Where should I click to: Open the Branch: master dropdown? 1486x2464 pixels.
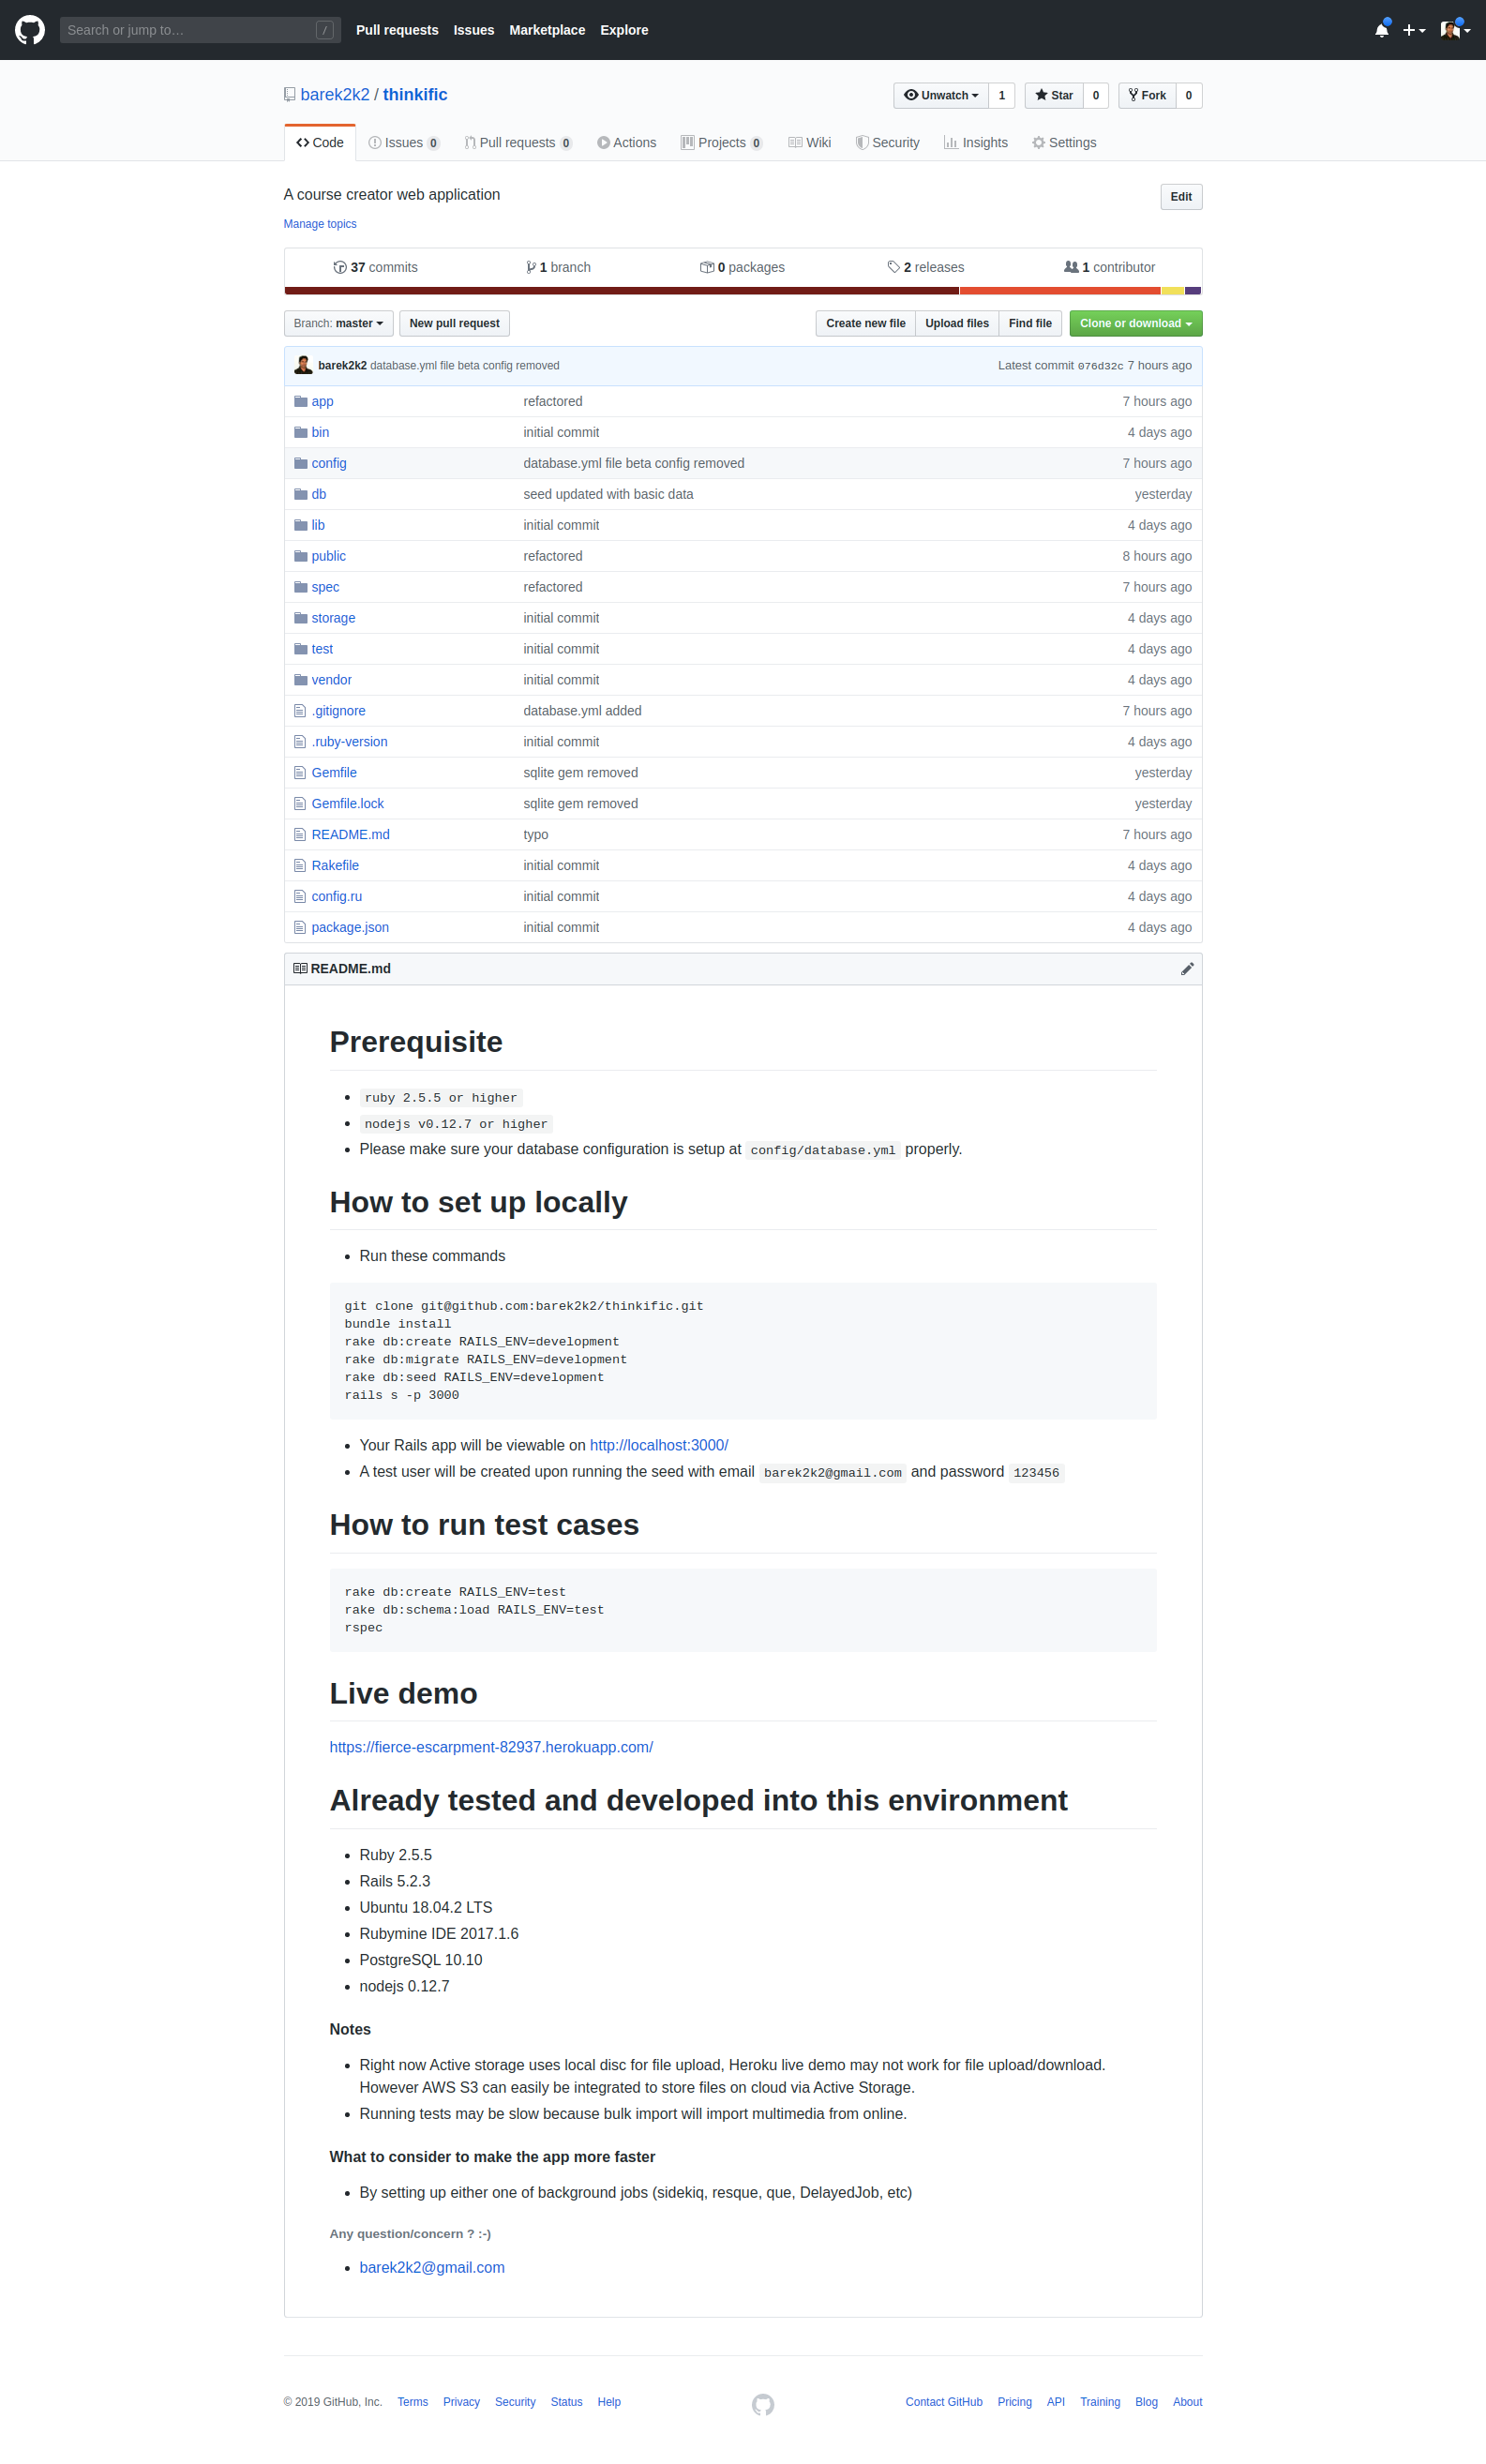click(337, 323)
